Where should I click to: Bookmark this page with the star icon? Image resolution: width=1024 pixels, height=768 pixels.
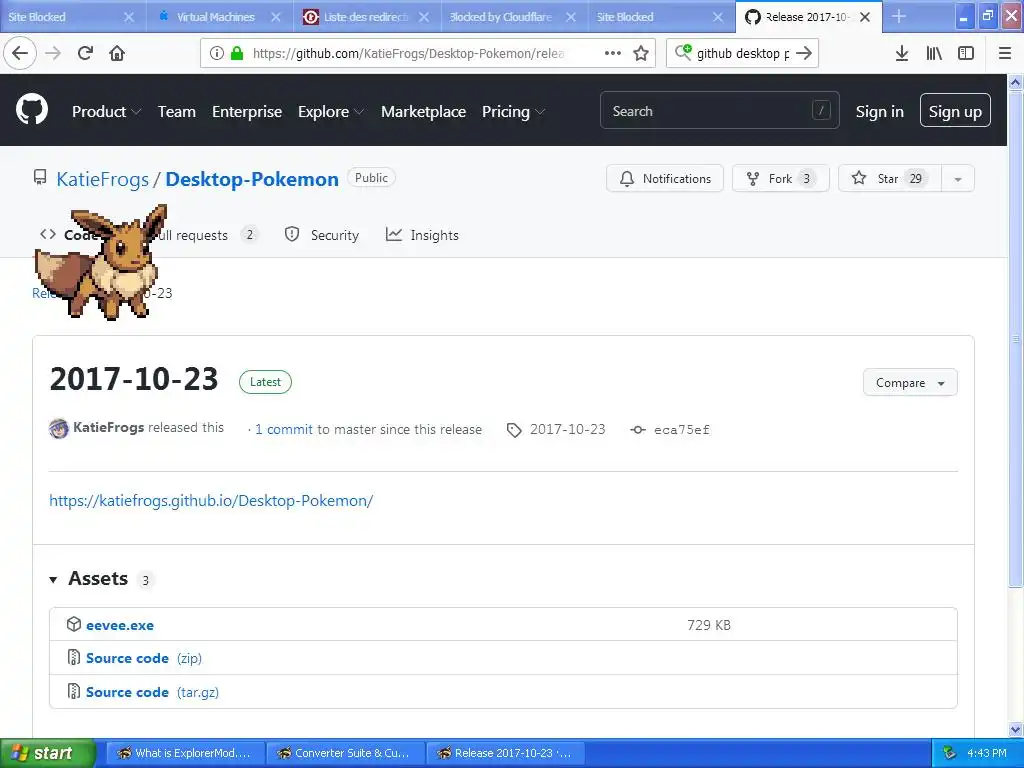tap(641, 53)
